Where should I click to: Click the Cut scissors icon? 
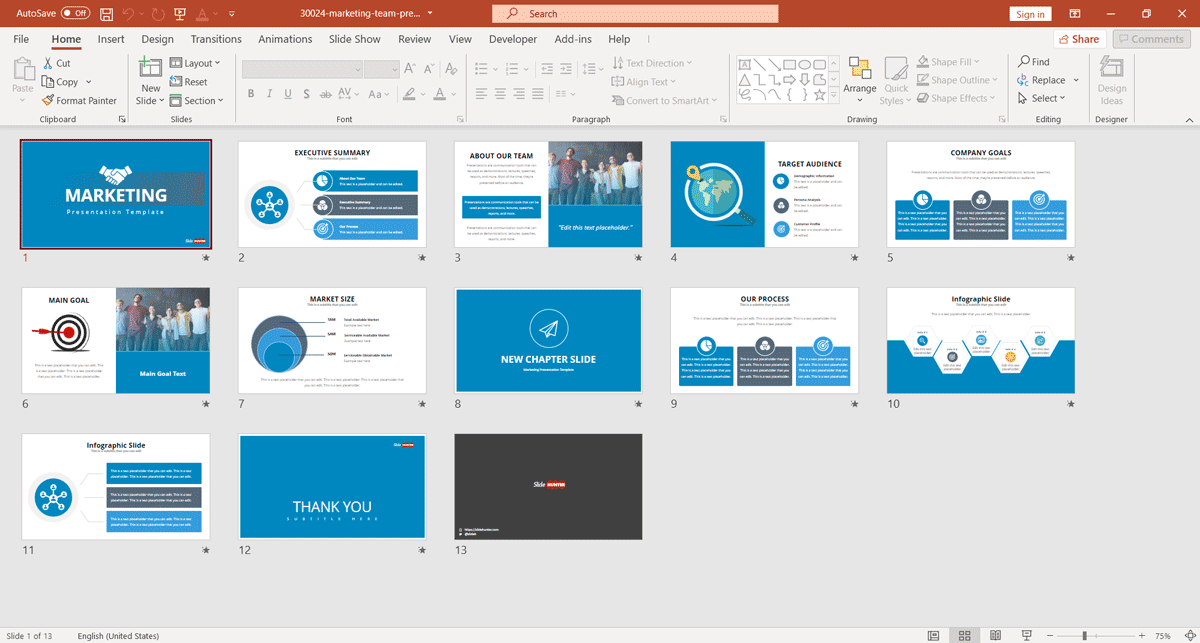pyautogui.click(x=49, y=63)
